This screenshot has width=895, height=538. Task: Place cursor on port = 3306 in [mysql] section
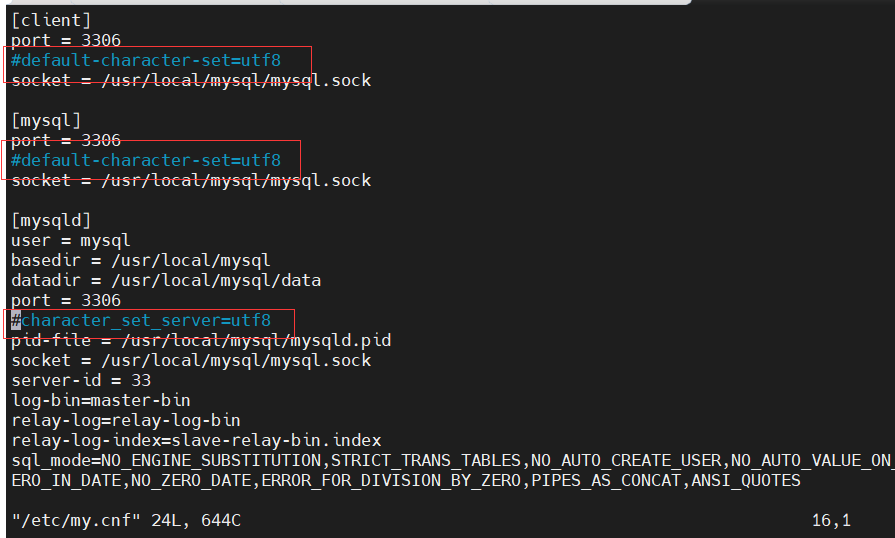pos(66,140)
